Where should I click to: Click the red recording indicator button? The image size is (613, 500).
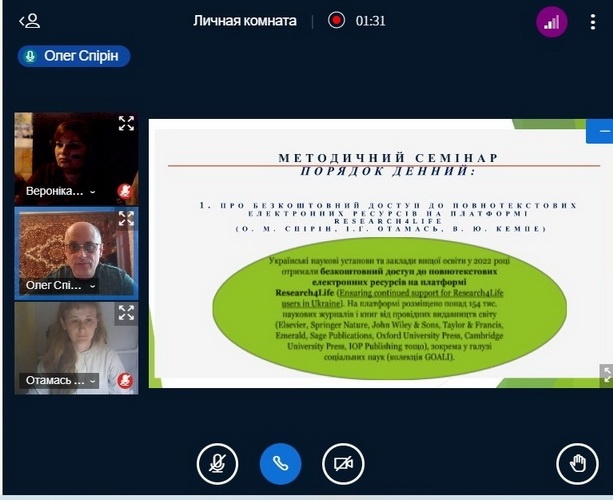(337, 20)
